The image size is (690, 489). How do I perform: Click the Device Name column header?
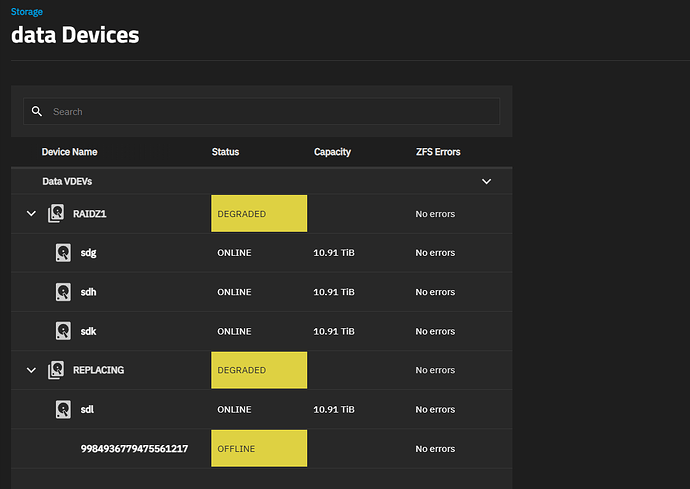point(69,152)
